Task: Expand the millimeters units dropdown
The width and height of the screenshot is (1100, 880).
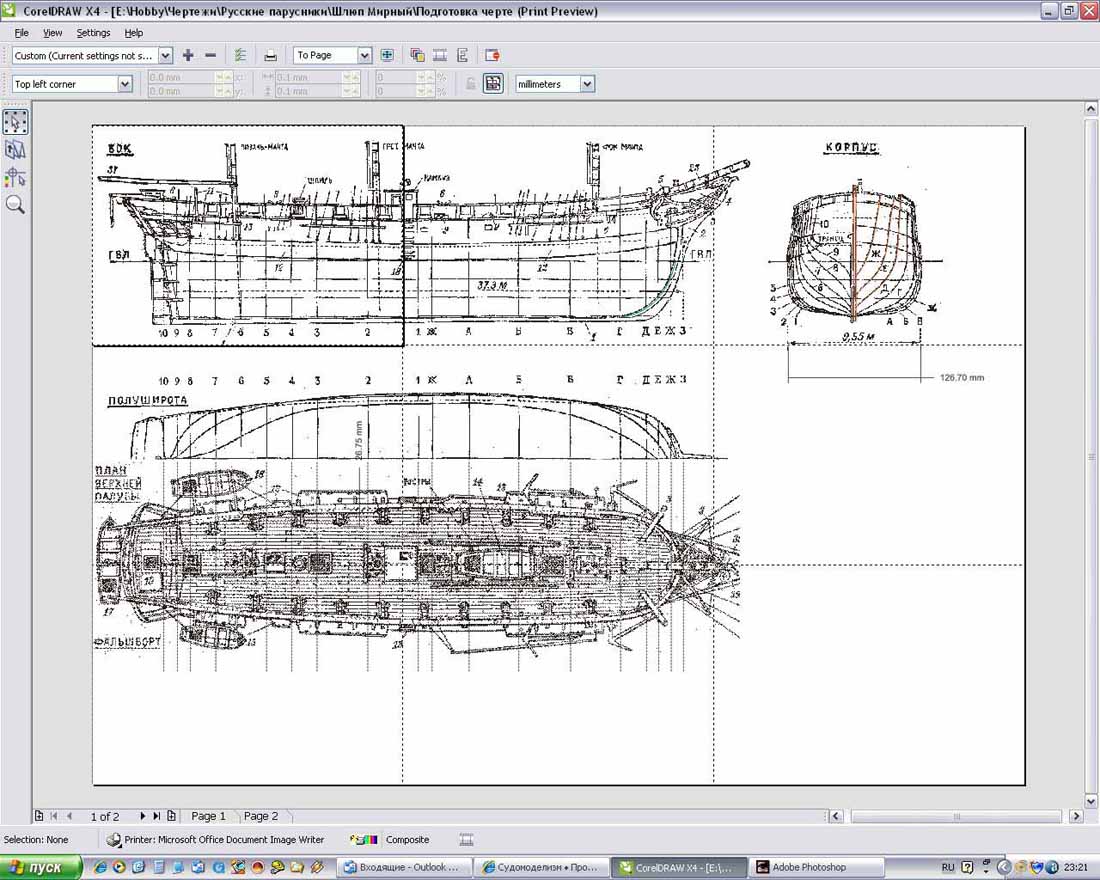Action: [587, 84]
